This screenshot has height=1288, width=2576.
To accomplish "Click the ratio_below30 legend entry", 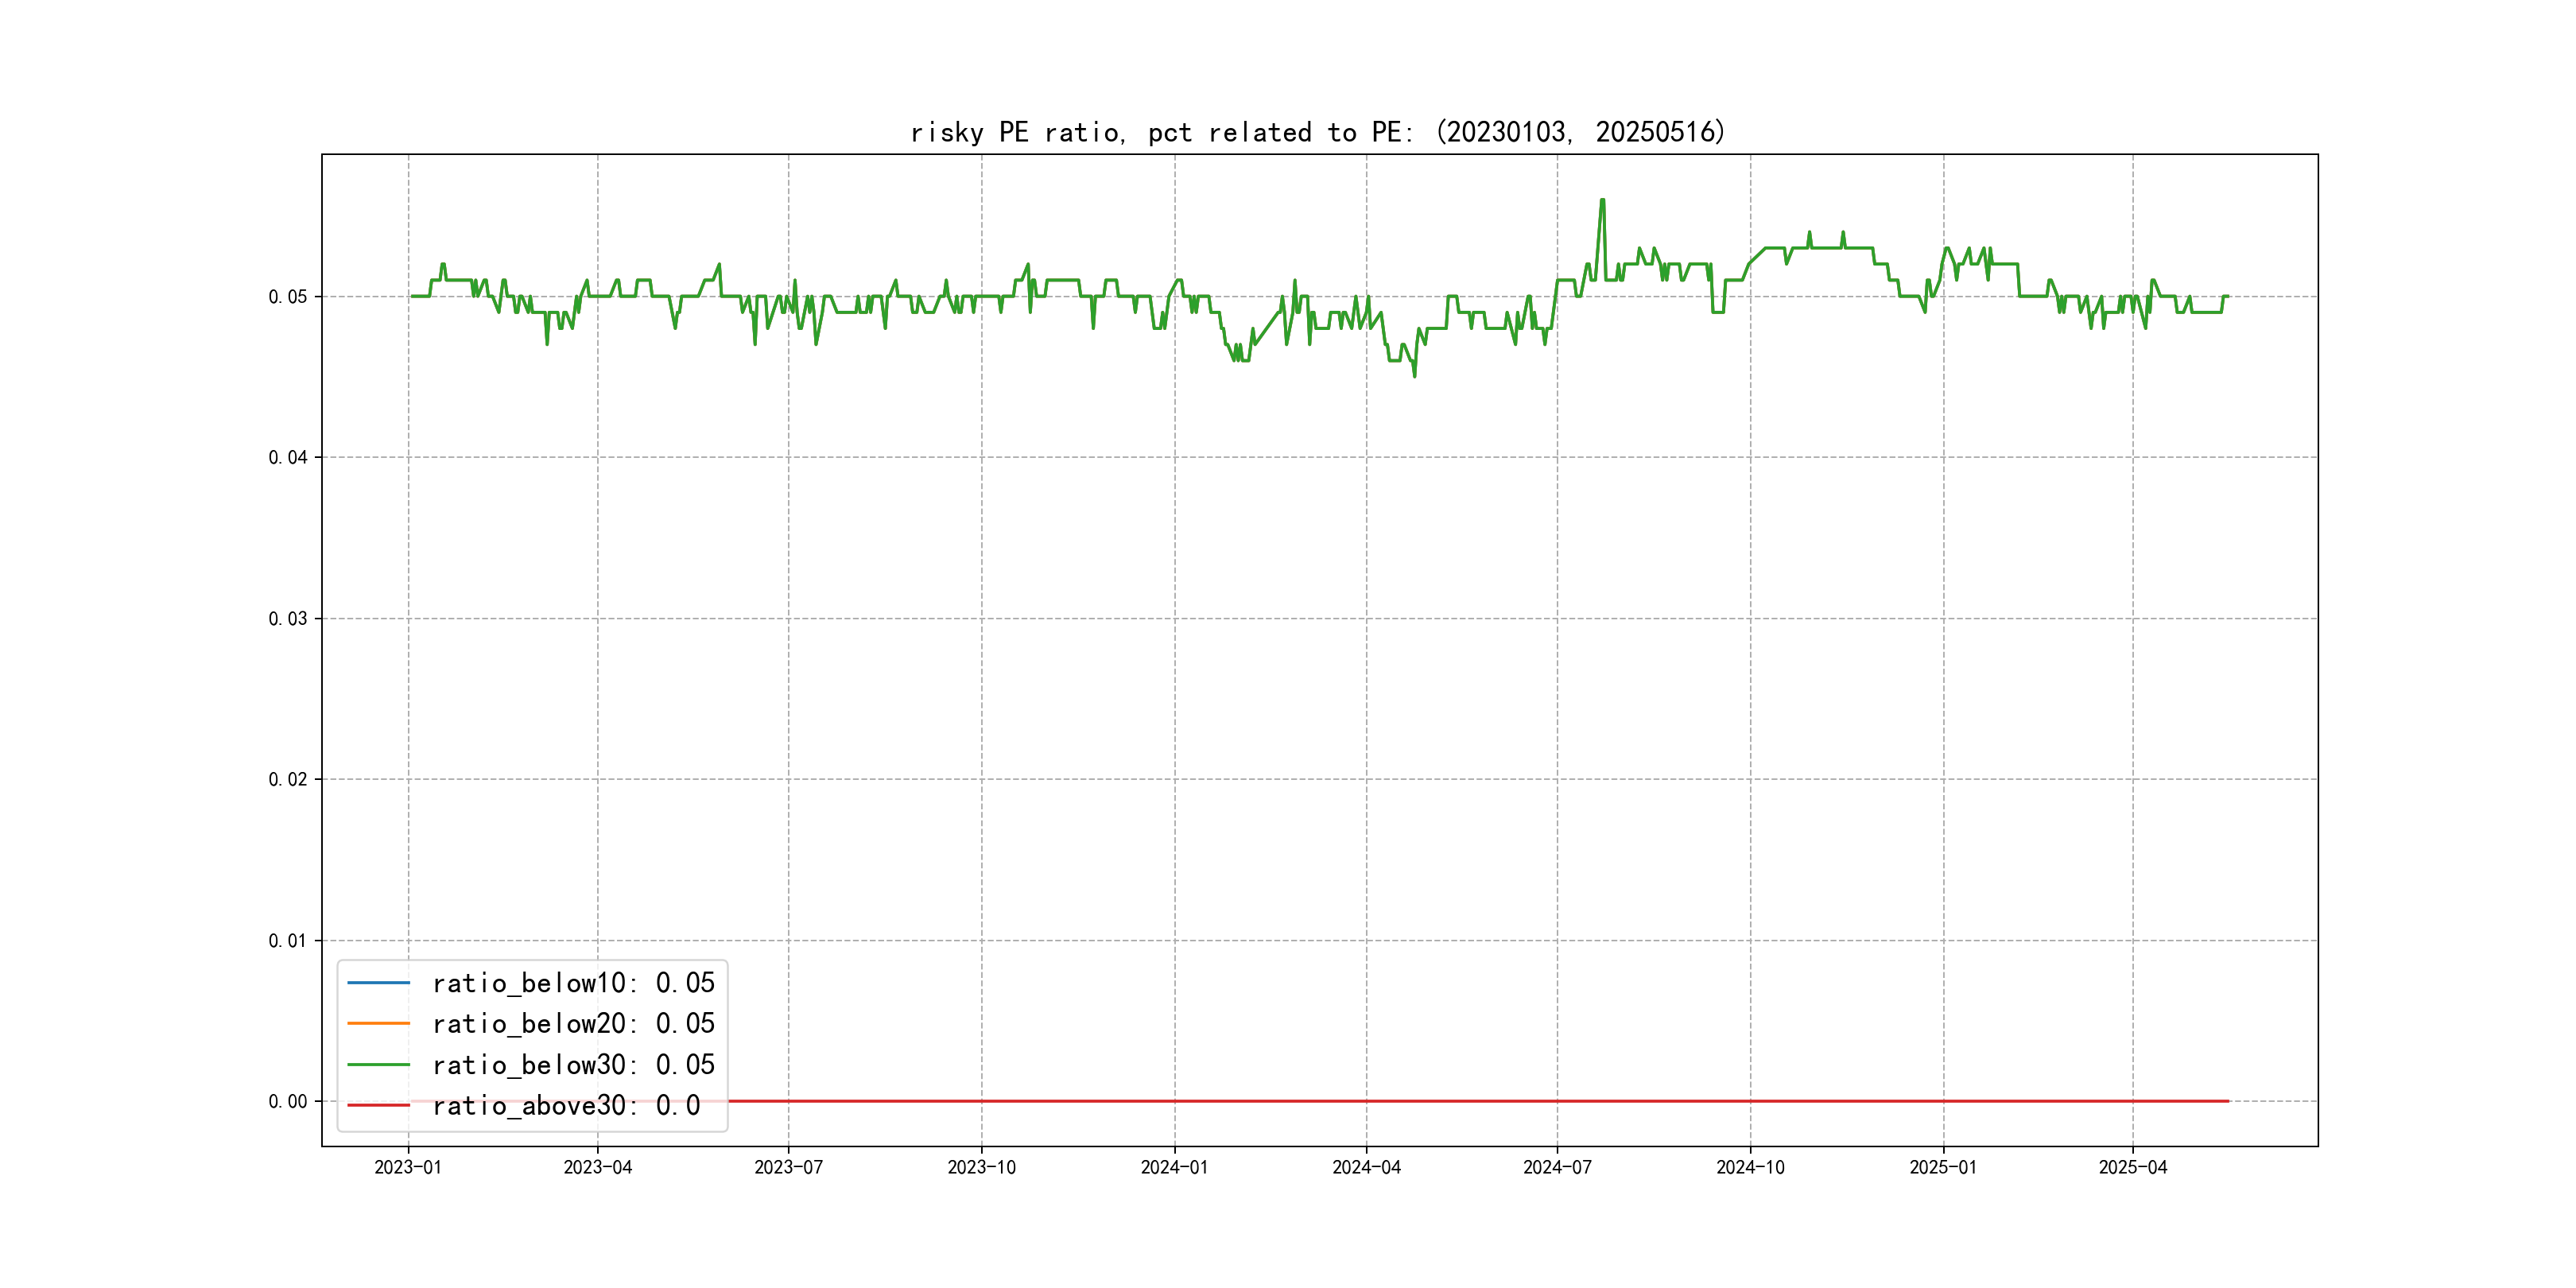I will [573, 1065].
